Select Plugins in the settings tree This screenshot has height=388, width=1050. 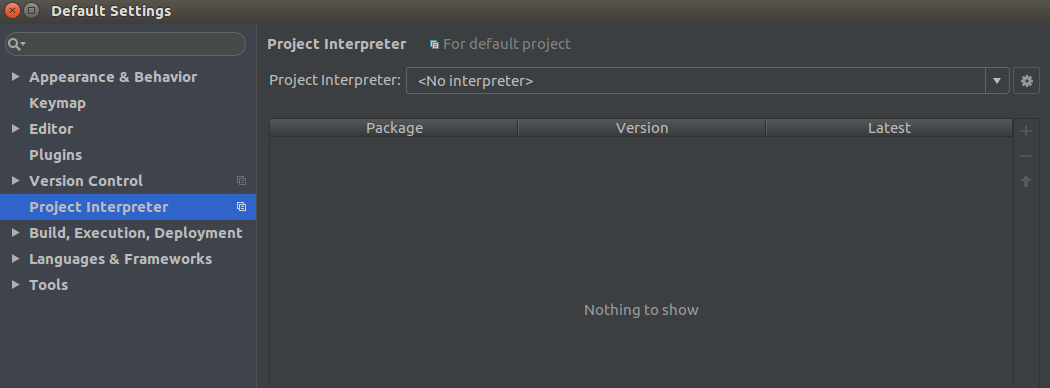click(x=56, y=155)
